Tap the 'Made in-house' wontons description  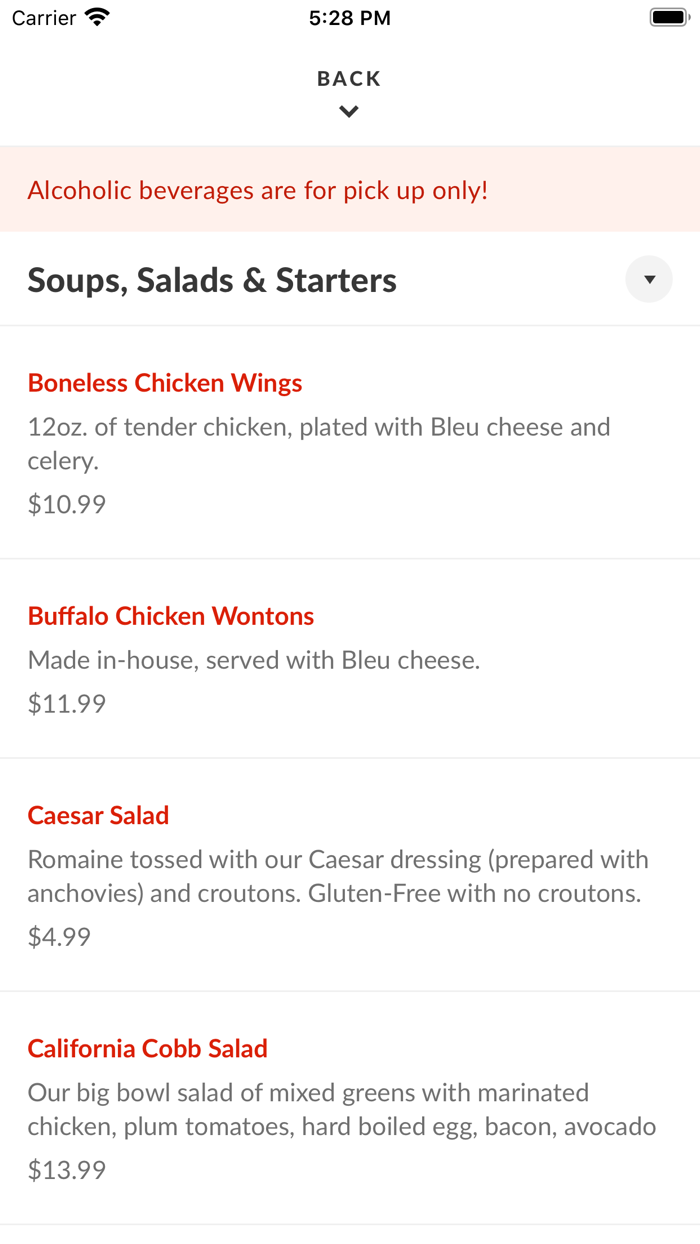tap(254, 660)
